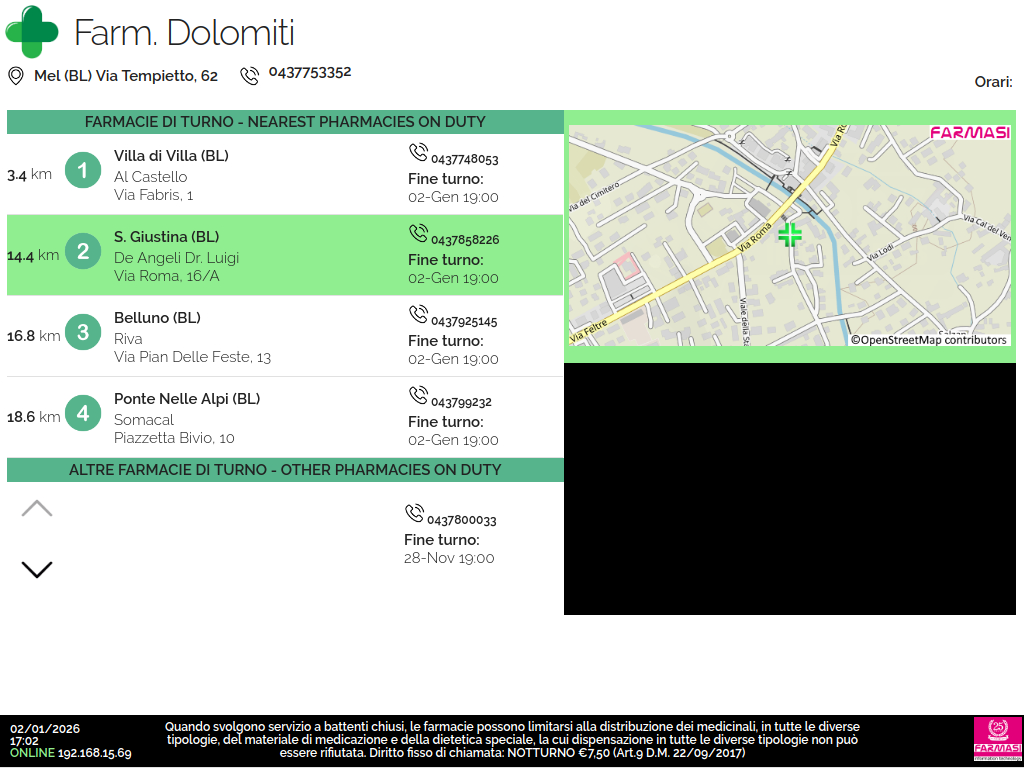Click the Farmasi logo in bottom corner
This screenshot has height=768, width=1024.
click(x=997, y=740)
